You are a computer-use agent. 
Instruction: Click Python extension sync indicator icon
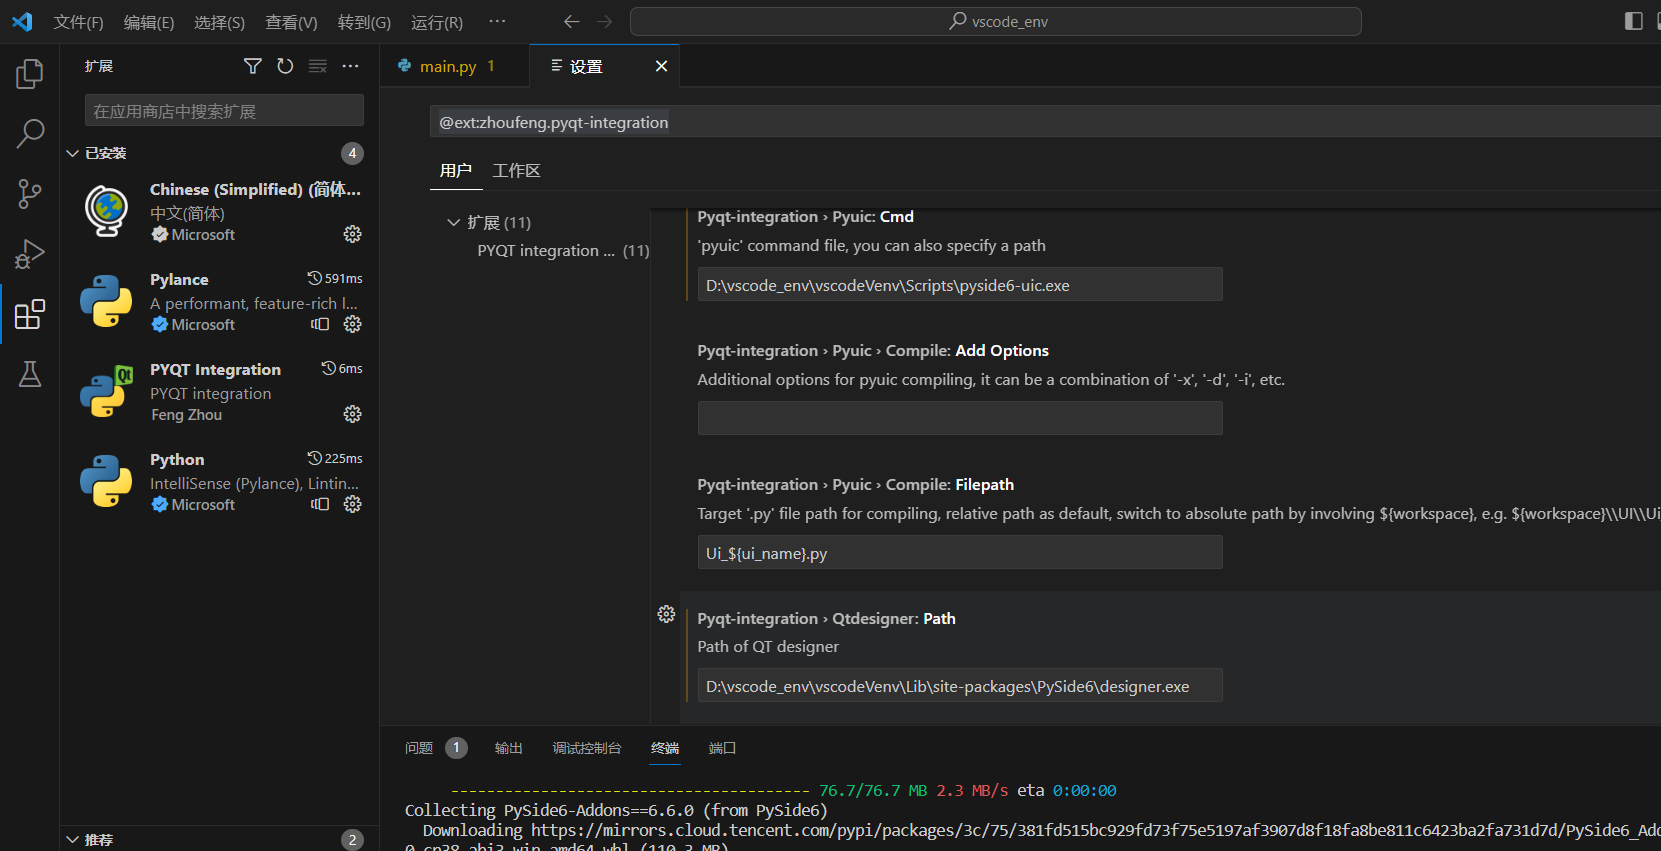point(320,504)
